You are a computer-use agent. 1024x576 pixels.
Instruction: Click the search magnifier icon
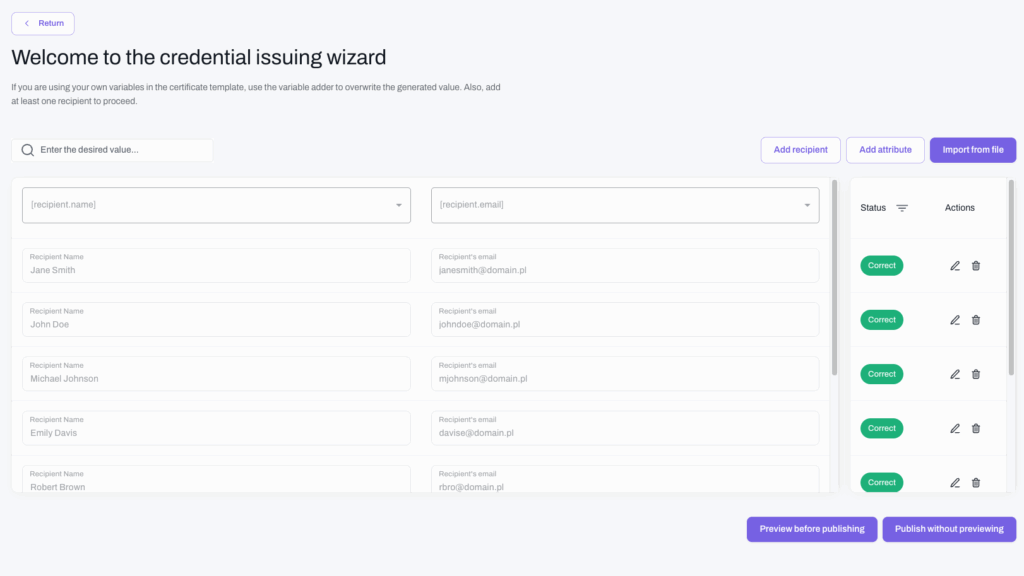point(27,150)
